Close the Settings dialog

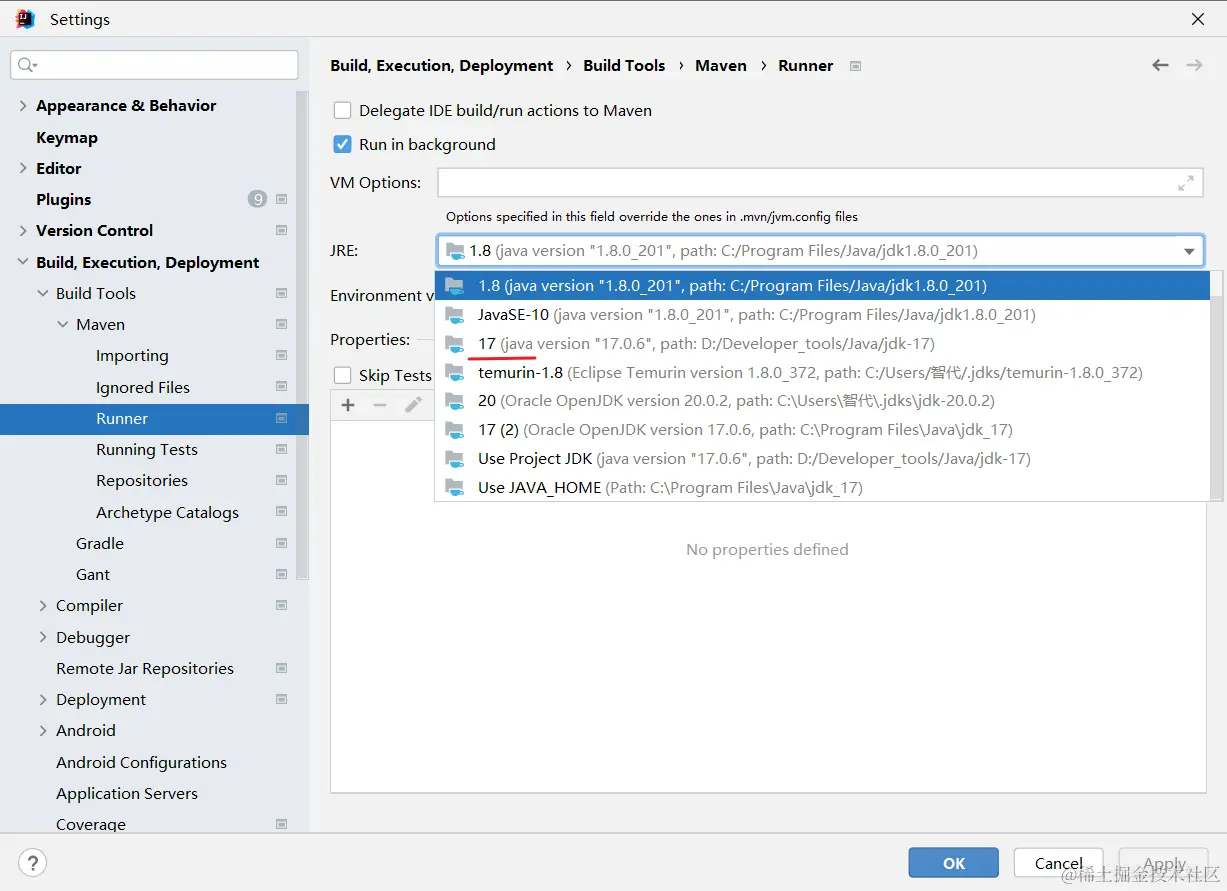tap(1198, 19)
